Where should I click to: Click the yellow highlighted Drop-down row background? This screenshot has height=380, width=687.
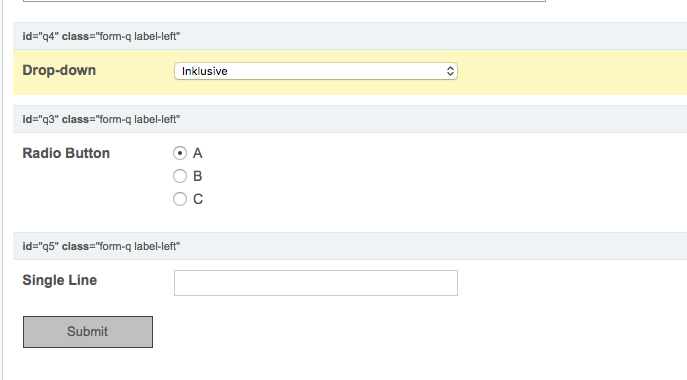[x=570, y=72]
